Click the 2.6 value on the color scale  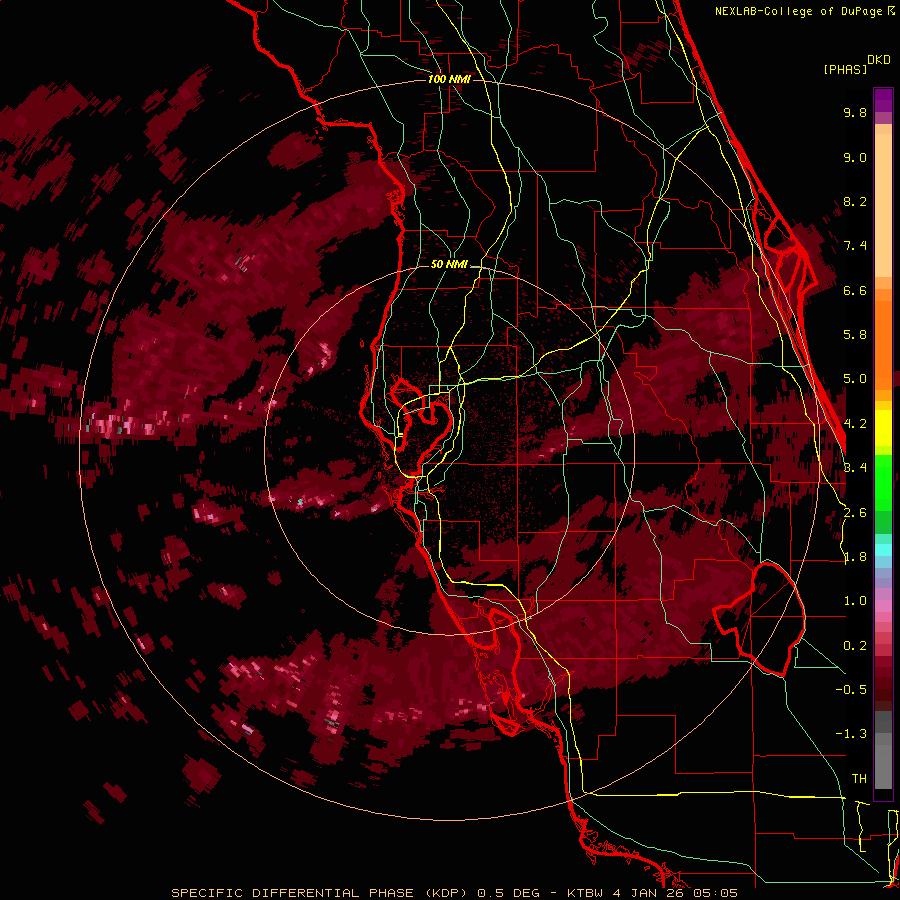point(855,513)
